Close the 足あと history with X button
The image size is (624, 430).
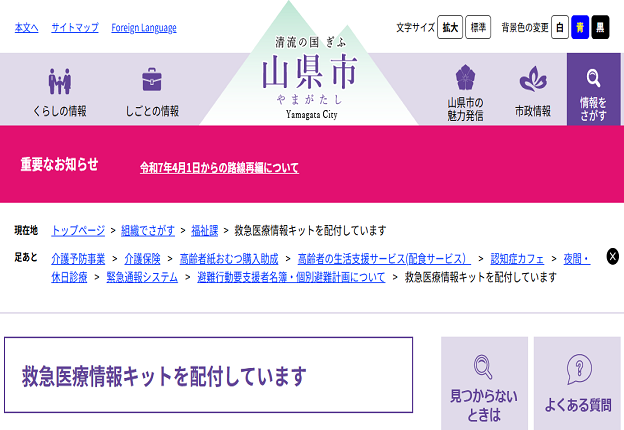(x=612, y=256)
